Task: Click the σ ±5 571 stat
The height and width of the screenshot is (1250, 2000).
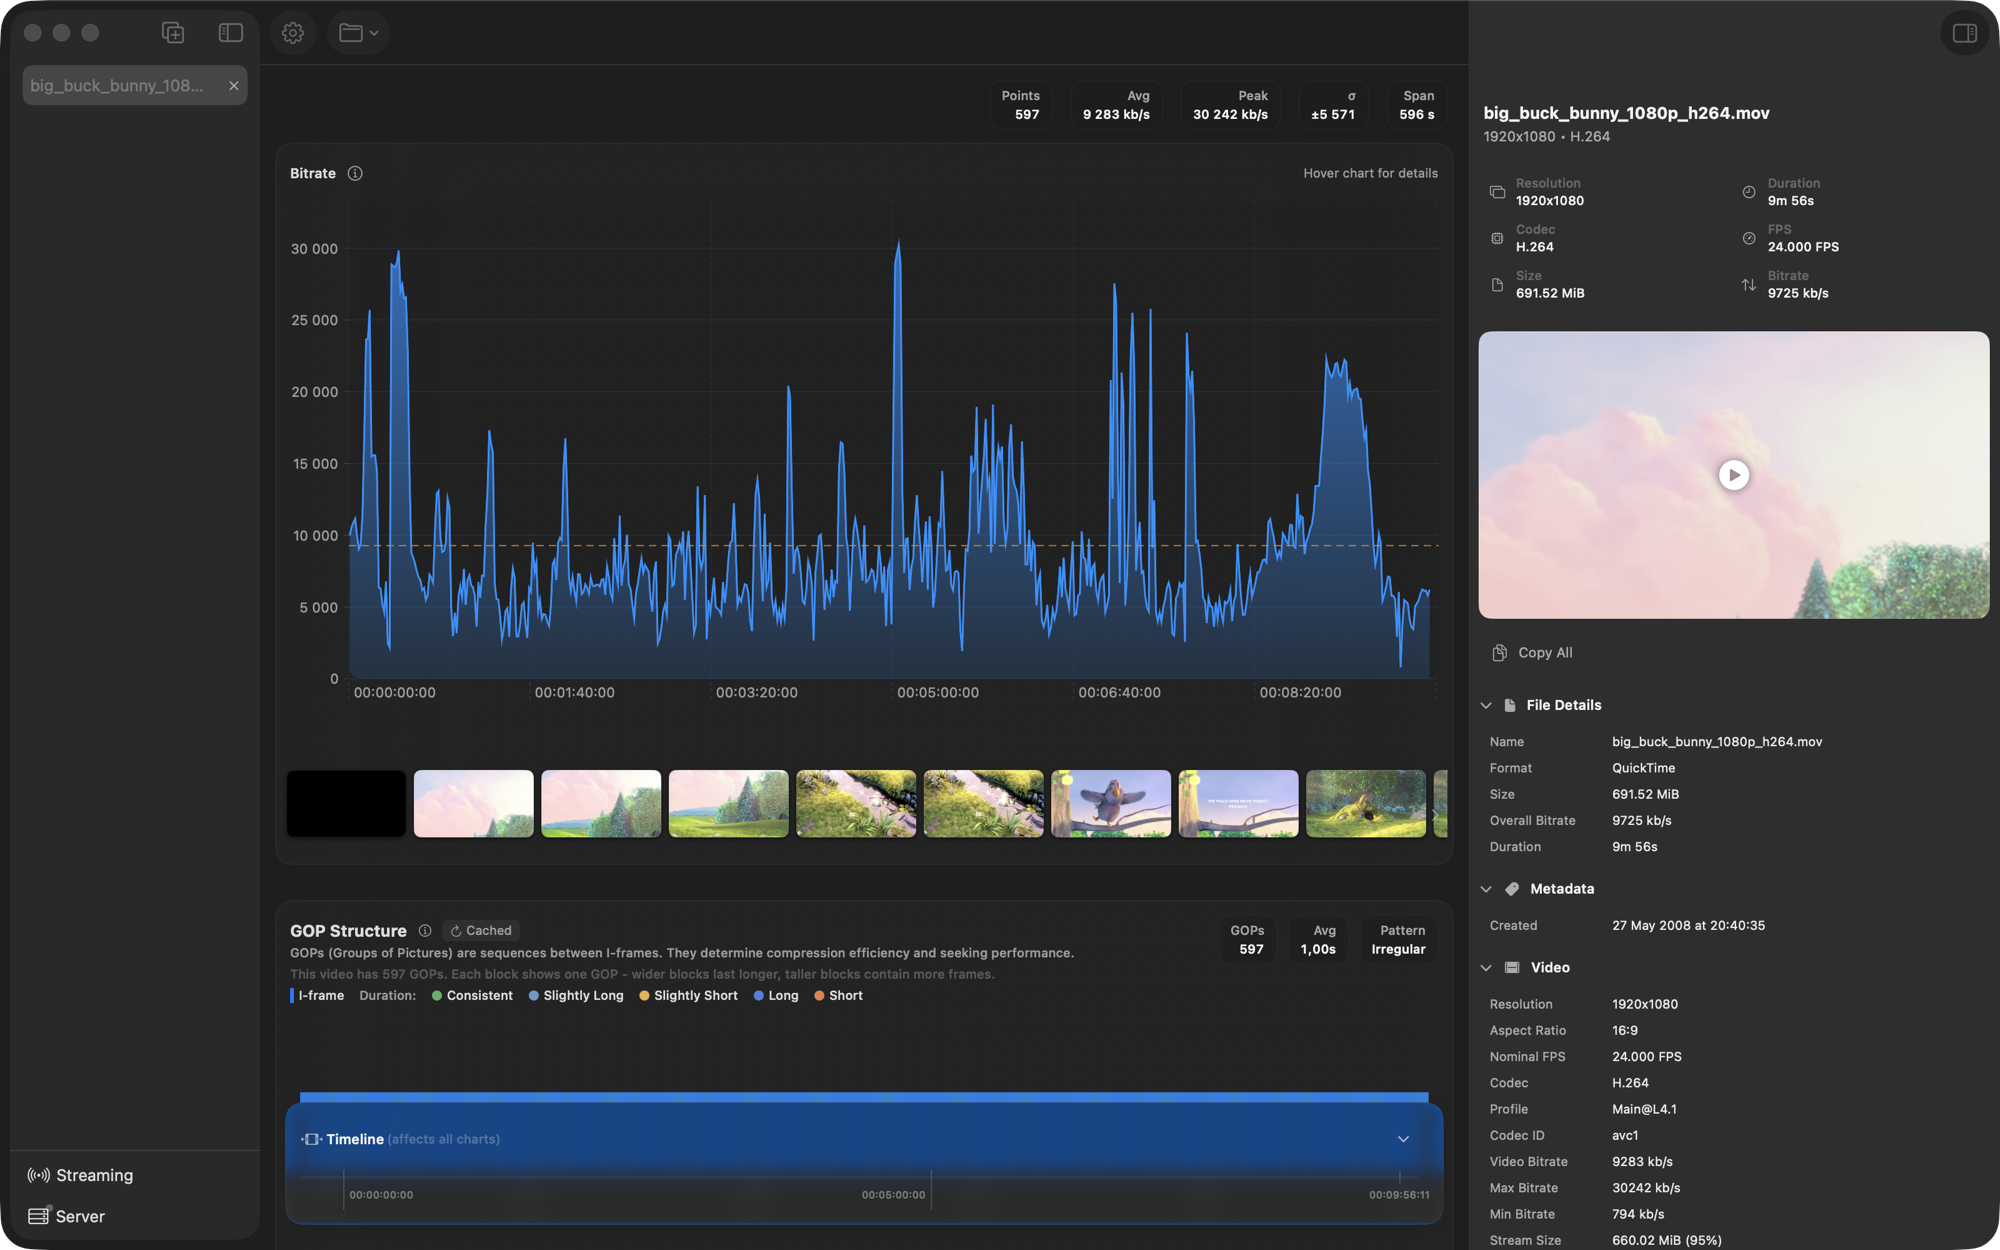Action: (x=1333, y=105)
